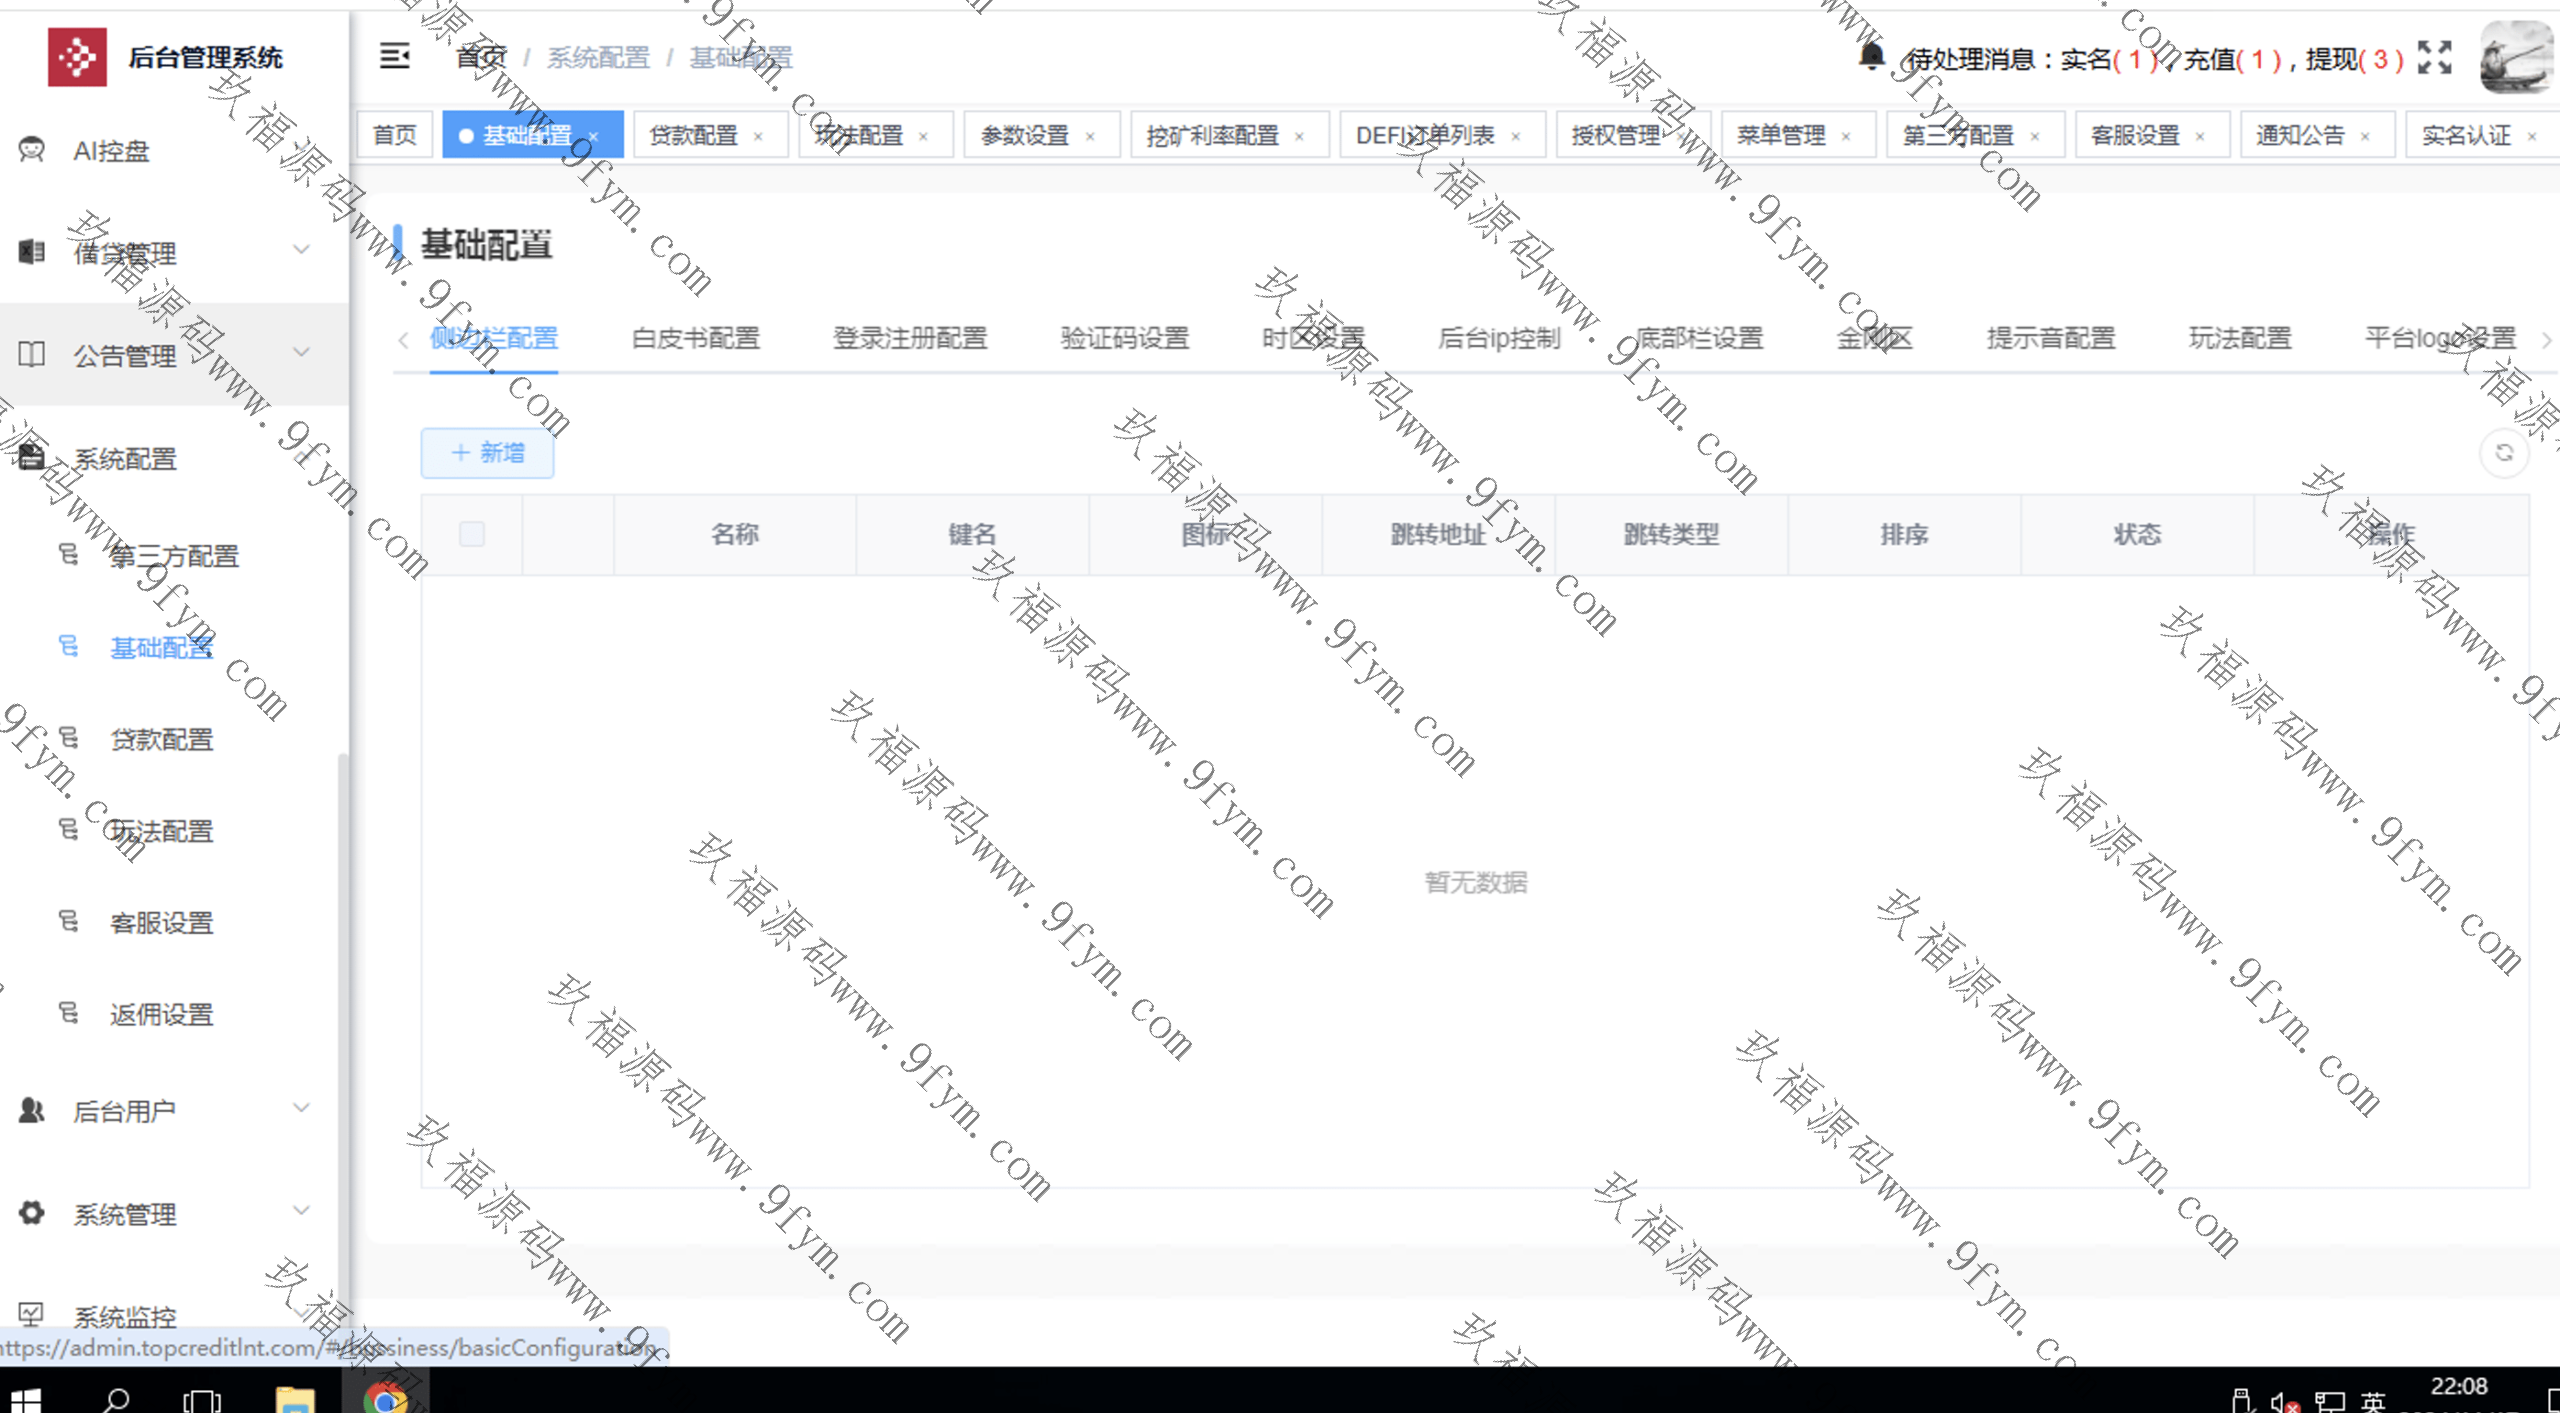The width and height of the screenshot is (2560, 1413).
Task: Switch to the 白皮书配置 tab
Action: (696, 338)
